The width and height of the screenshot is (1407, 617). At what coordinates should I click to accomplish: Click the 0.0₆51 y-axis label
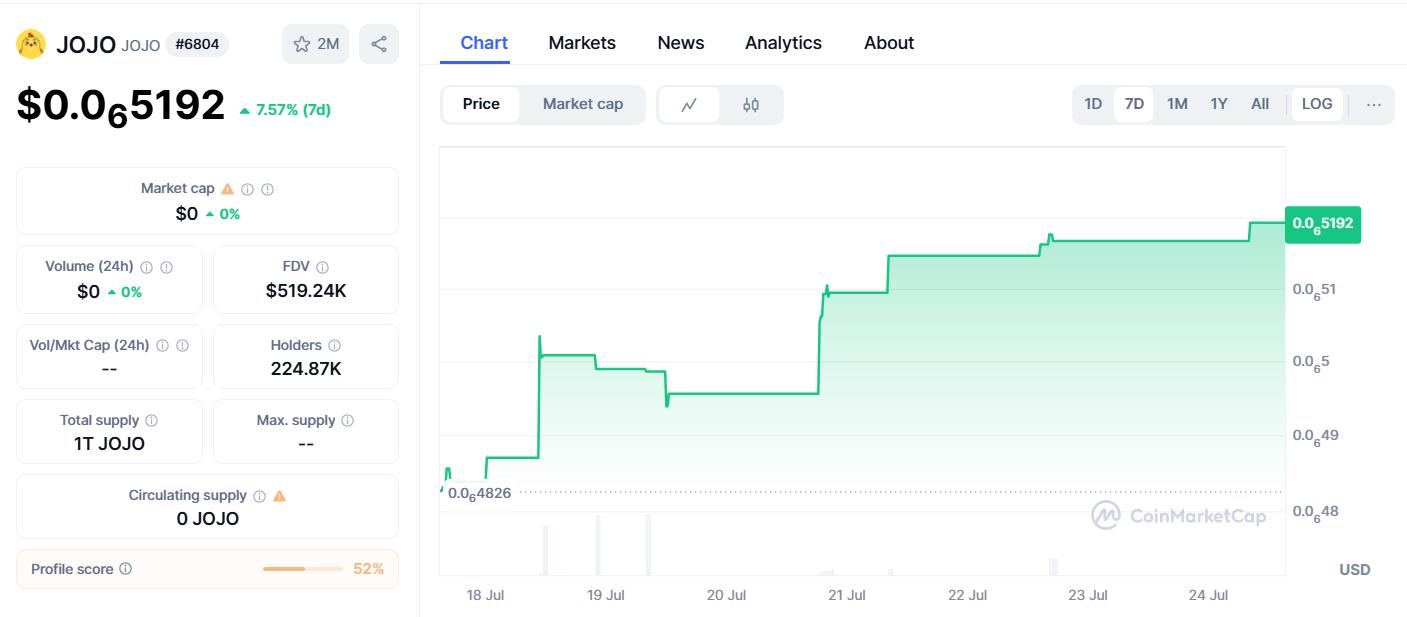(1315, 290)
